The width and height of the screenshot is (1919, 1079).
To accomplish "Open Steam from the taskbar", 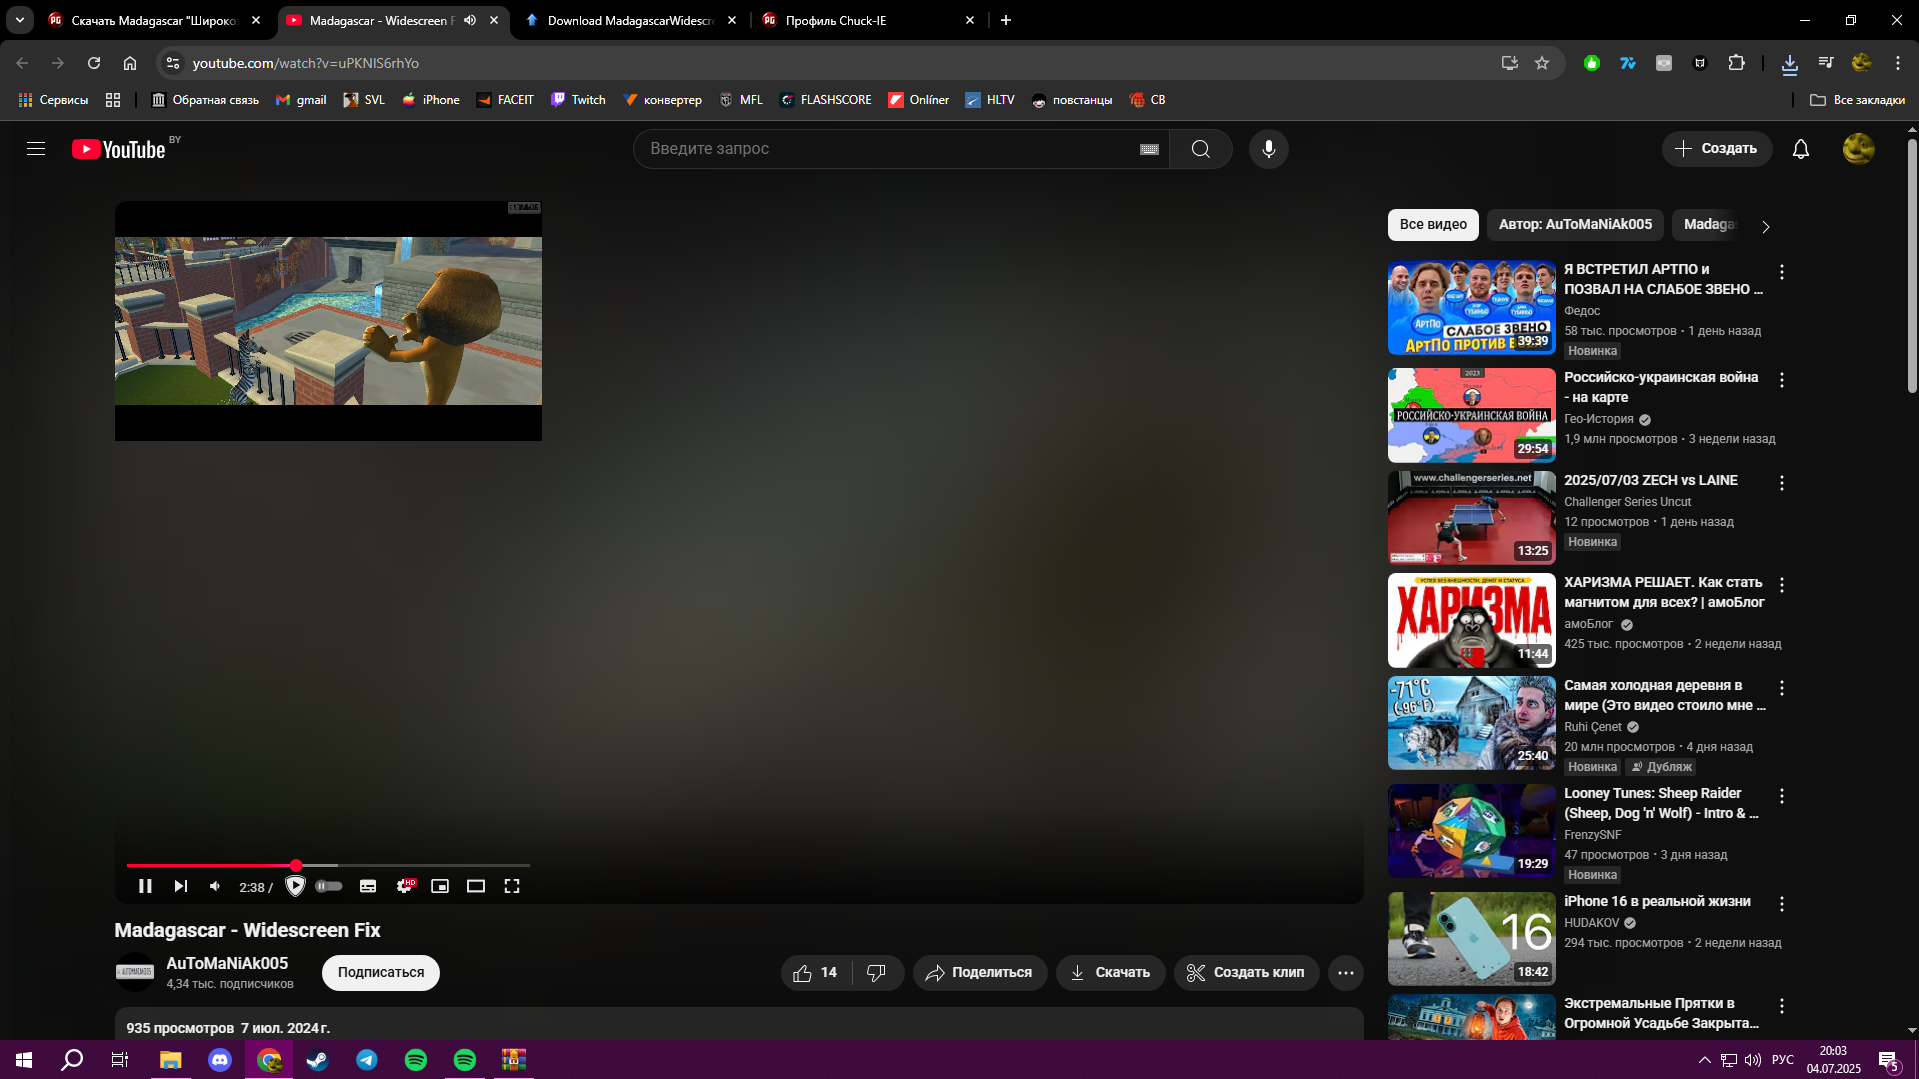I will pyautogui.click(x=318, y=1060).
